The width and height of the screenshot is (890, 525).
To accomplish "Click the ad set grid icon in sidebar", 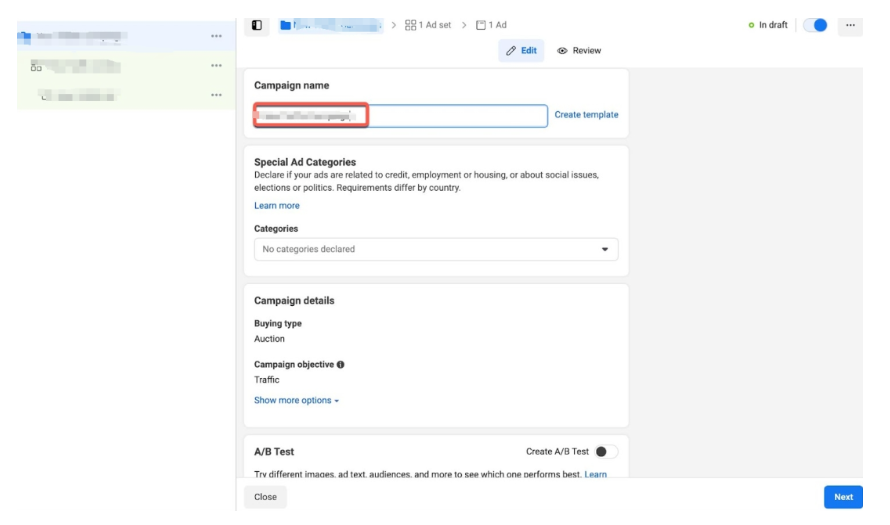I will pos(36,67).
